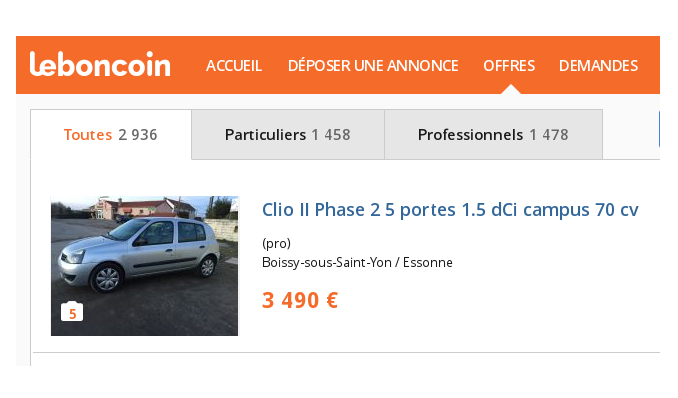
Task: Switch to the Particuliers tab
Action: (288, 135)
